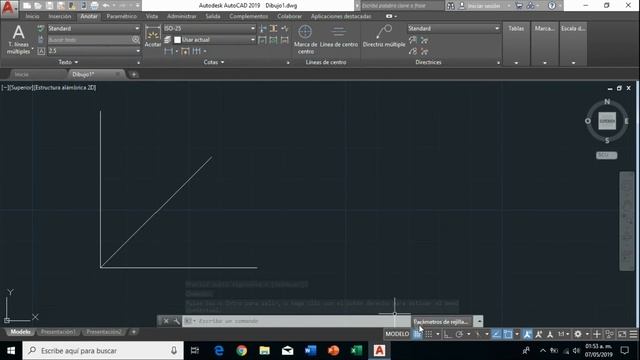The height and width of the screenshot is (360, 640).
Task: Switch to the Vista ribbon tab
Action: [152, 16]
